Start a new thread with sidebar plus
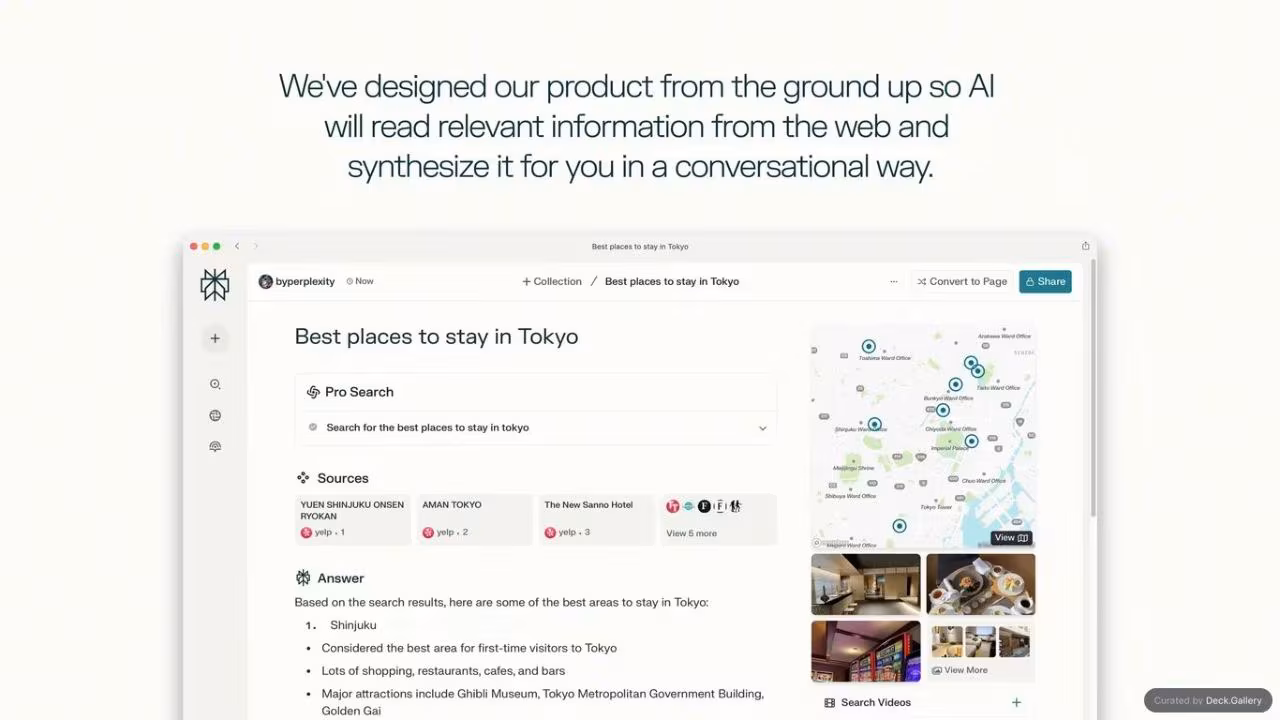This screenshot has height=720, width=1280. (215, 339)
